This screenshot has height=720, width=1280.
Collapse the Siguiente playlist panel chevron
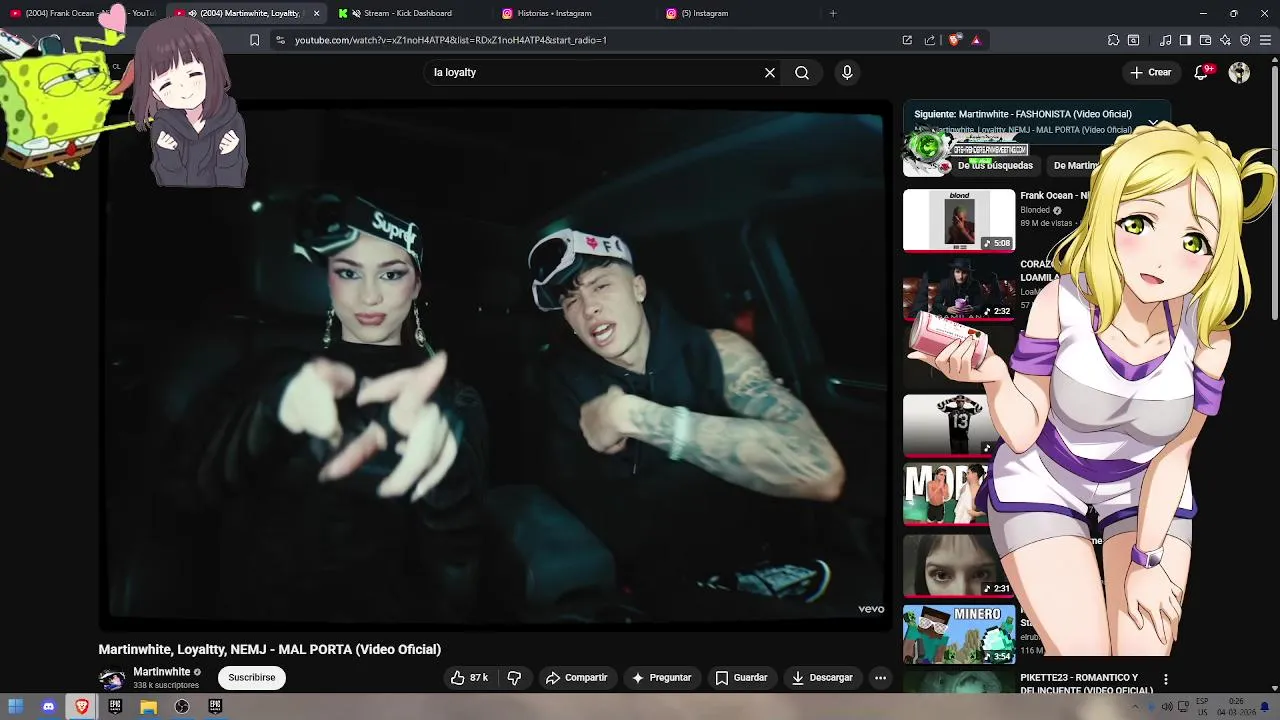point(1153,123)
